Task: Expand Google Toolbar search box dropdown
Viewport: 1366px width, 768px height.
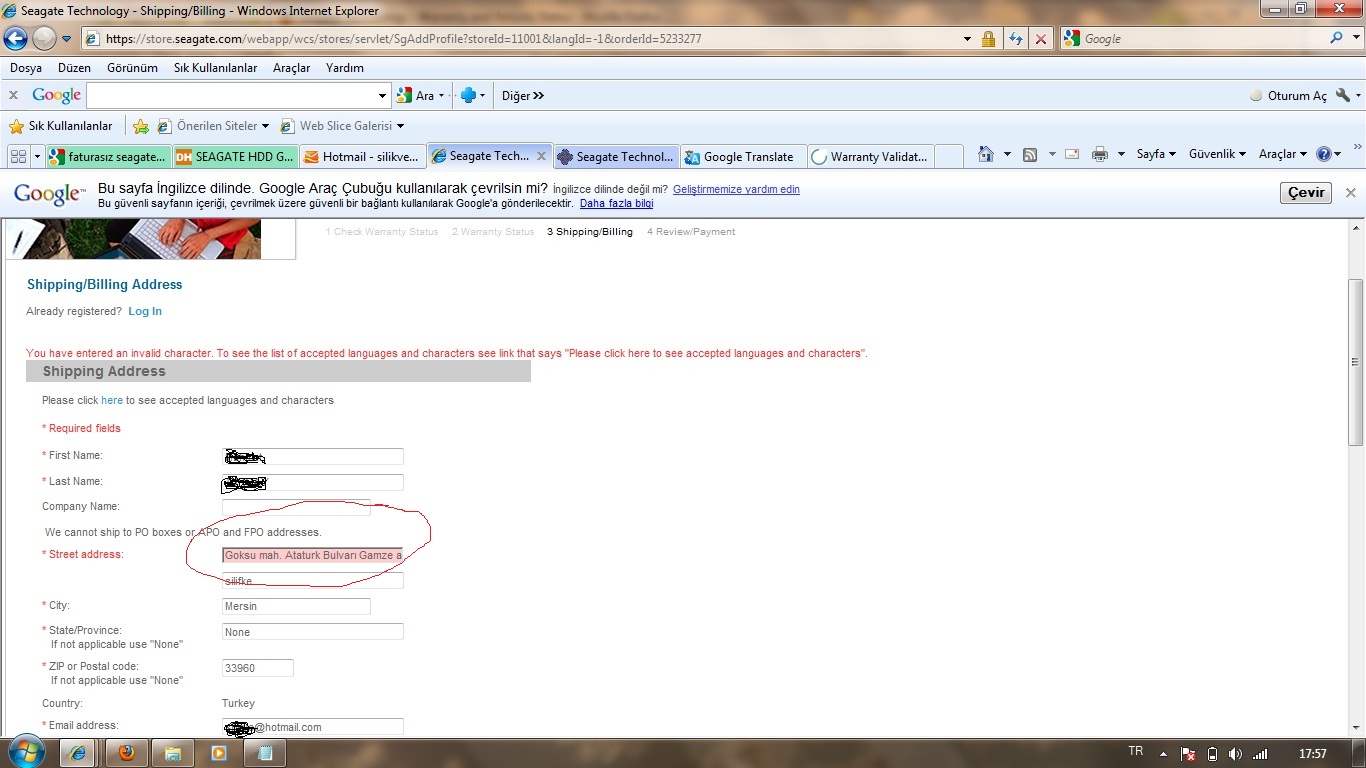Action: point(382,96)
